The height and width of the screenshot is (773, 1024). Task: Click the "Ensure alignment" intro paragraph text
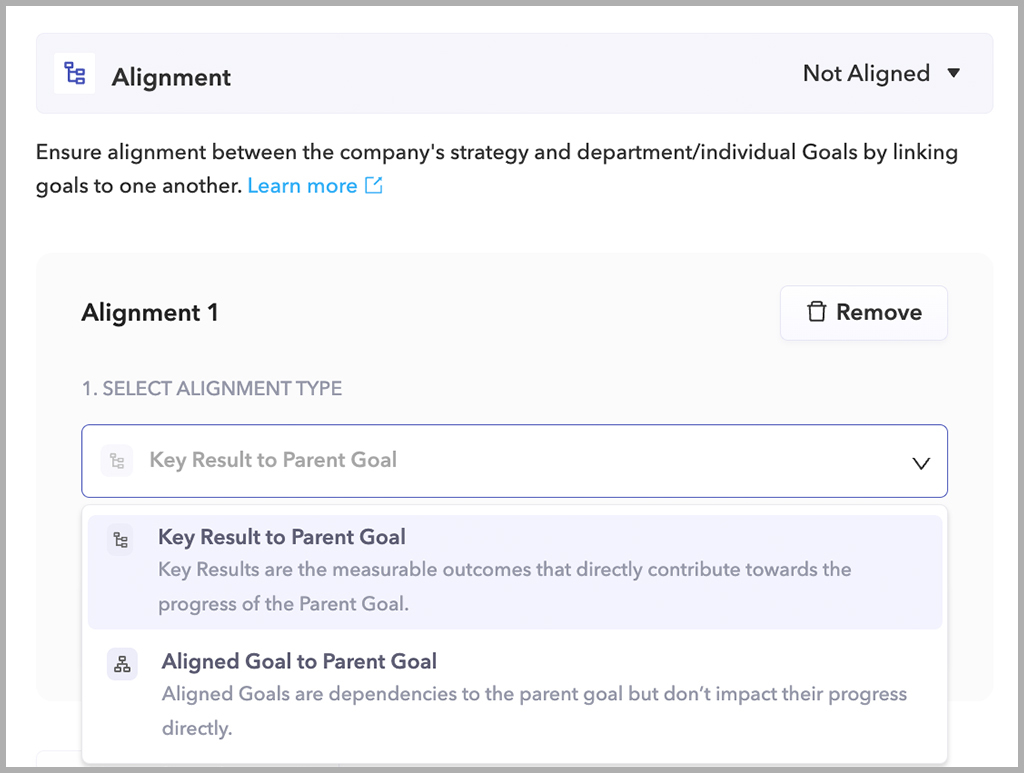coord(496,153)
